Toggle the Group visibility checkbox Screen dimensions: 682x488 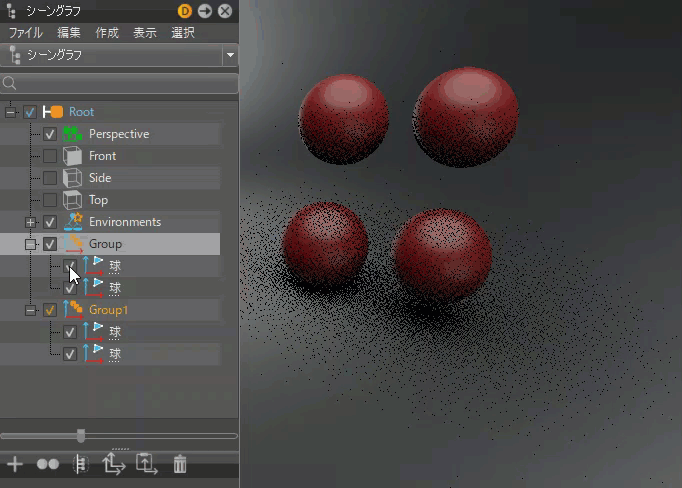click(x=50, y=244)
